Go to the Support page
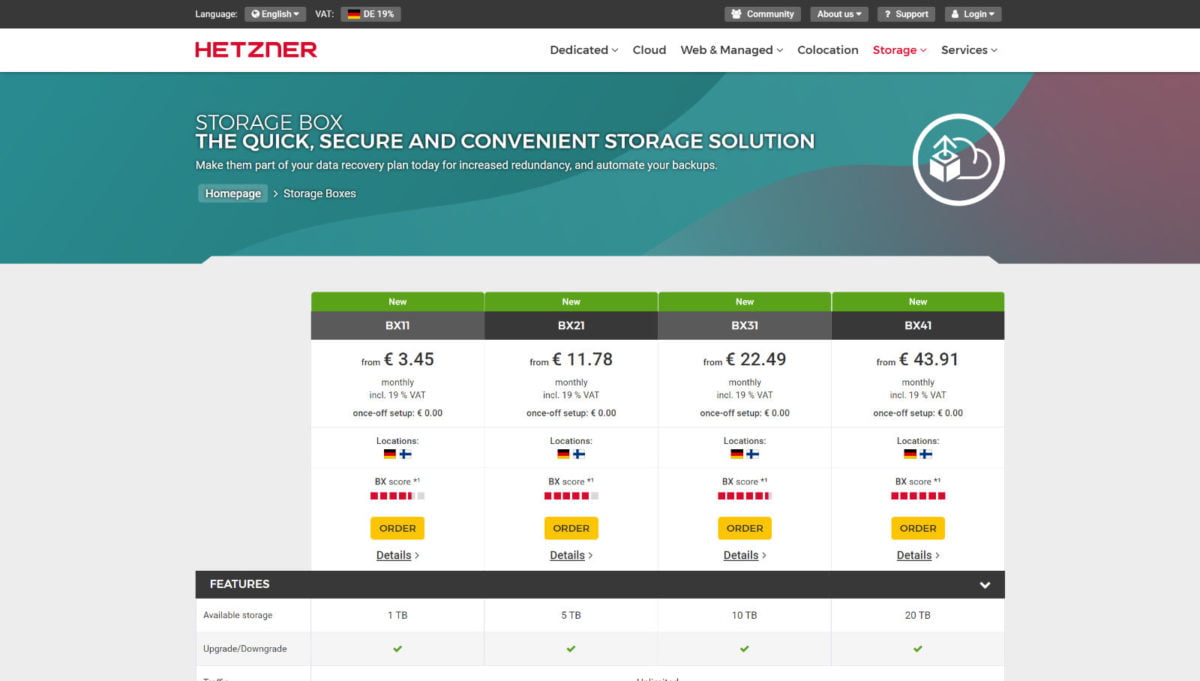Image resolution: width=1200 pixels, height=681 pixels. 905,14
